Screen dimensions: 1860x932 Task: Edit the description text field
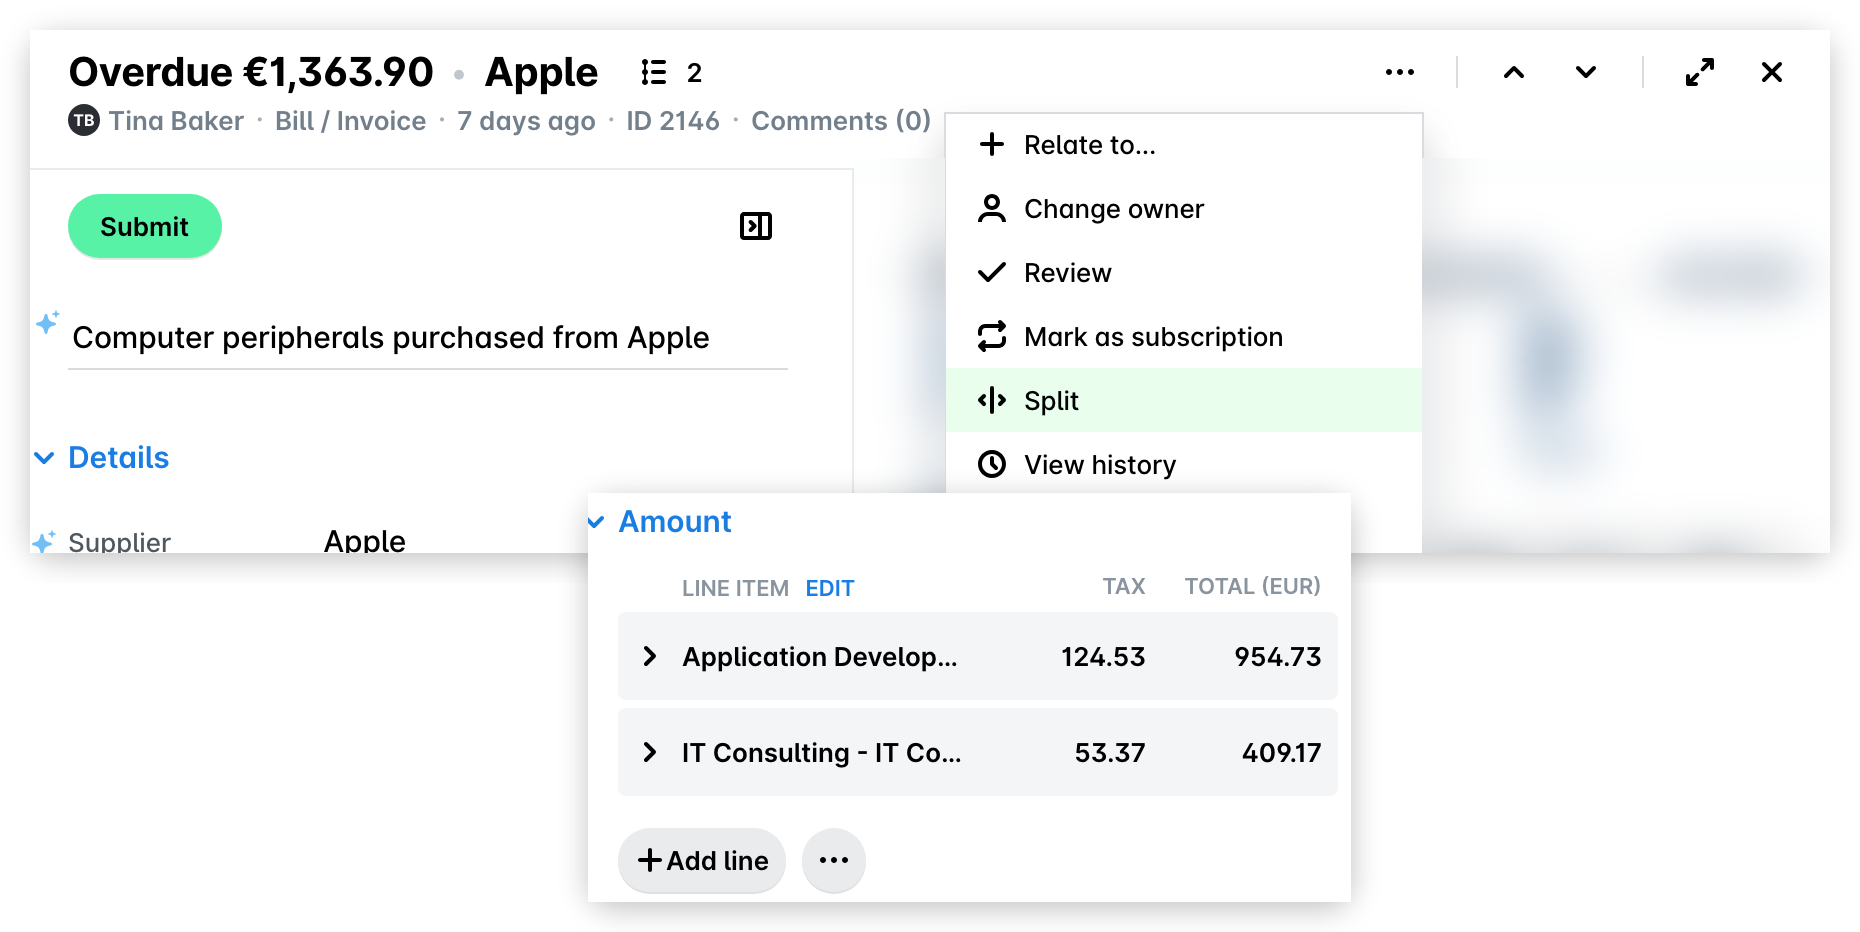[428, 338]
